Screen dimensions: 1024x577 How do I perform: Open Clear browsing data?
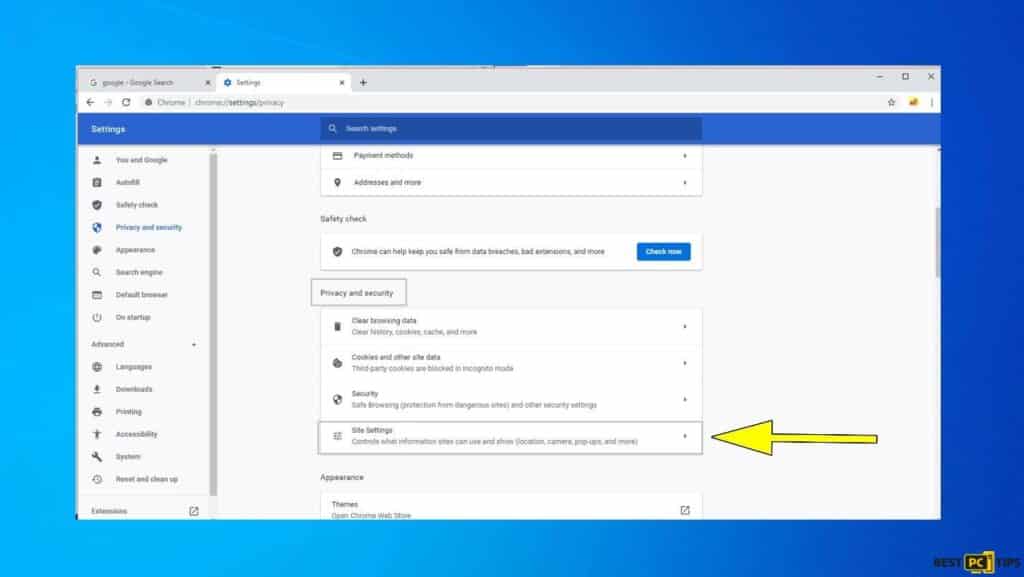(x=511, y=326)
